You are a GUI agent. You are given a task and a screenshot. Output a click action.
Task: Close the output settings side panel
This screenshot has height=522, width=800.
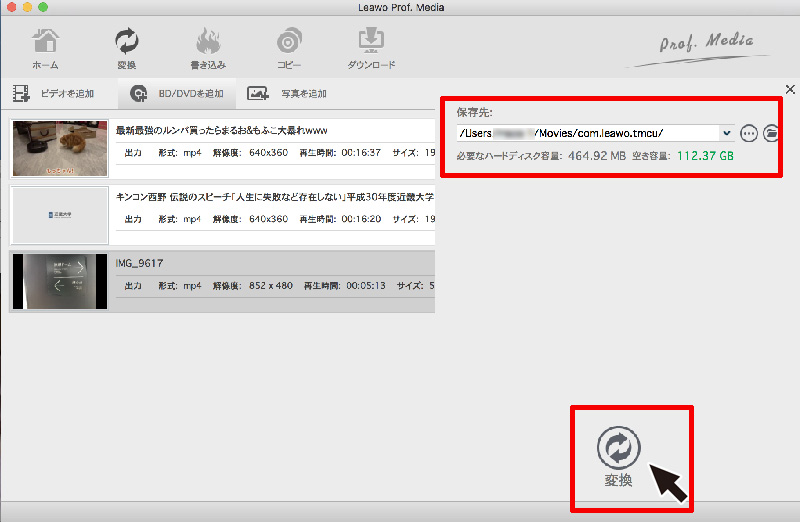[x=790, y=89]
